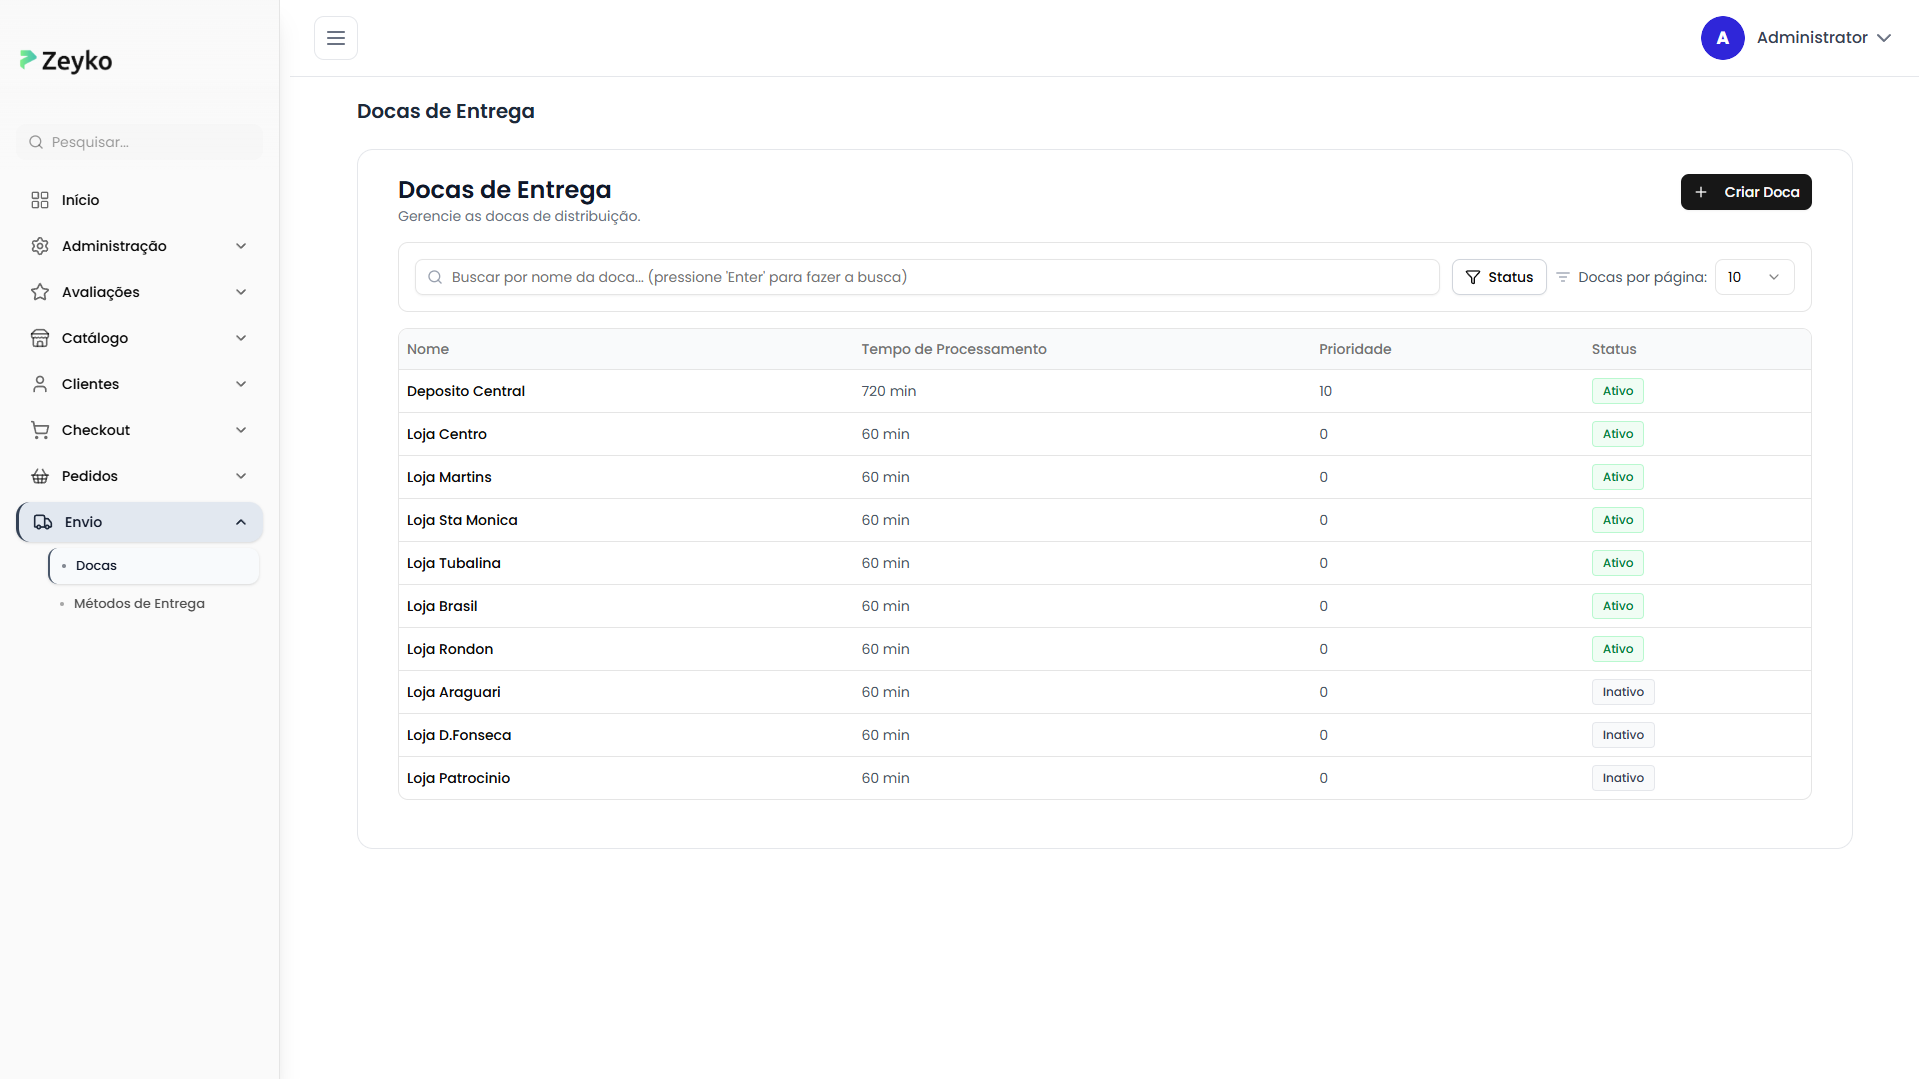Click the Envio truck icon
This screenshot has width=1919, height=1079.
click(43, 522)
